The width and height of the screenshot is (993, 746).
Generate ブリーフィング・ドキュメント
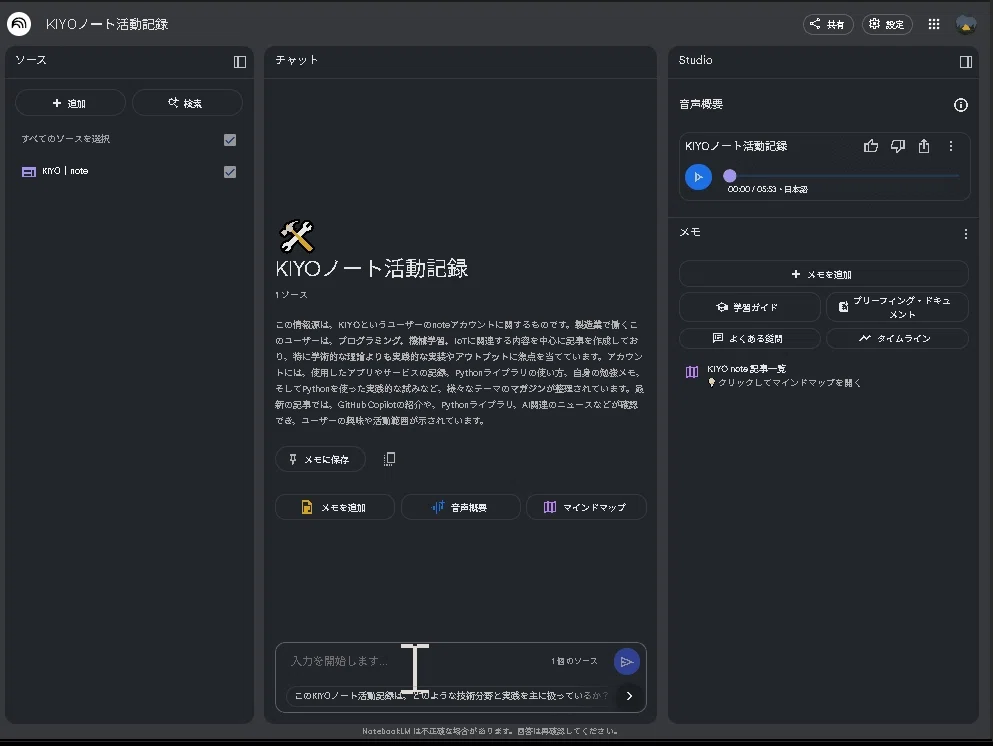(x=897, y=307)
